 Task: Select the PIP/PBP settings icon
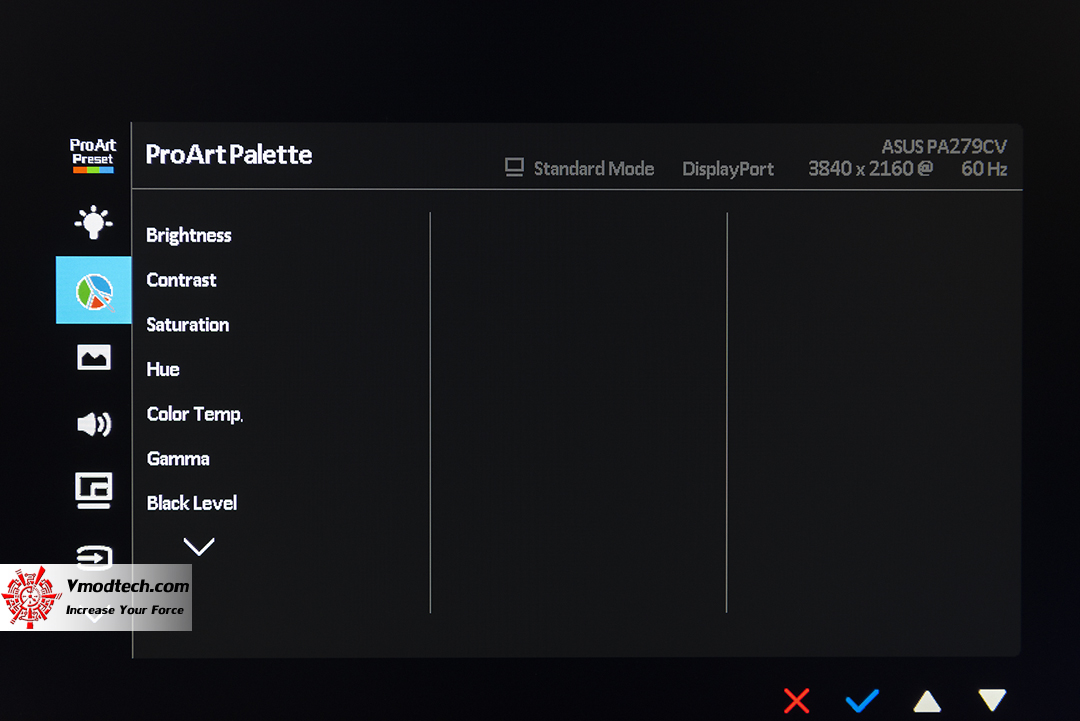click(x=93, y=490)
